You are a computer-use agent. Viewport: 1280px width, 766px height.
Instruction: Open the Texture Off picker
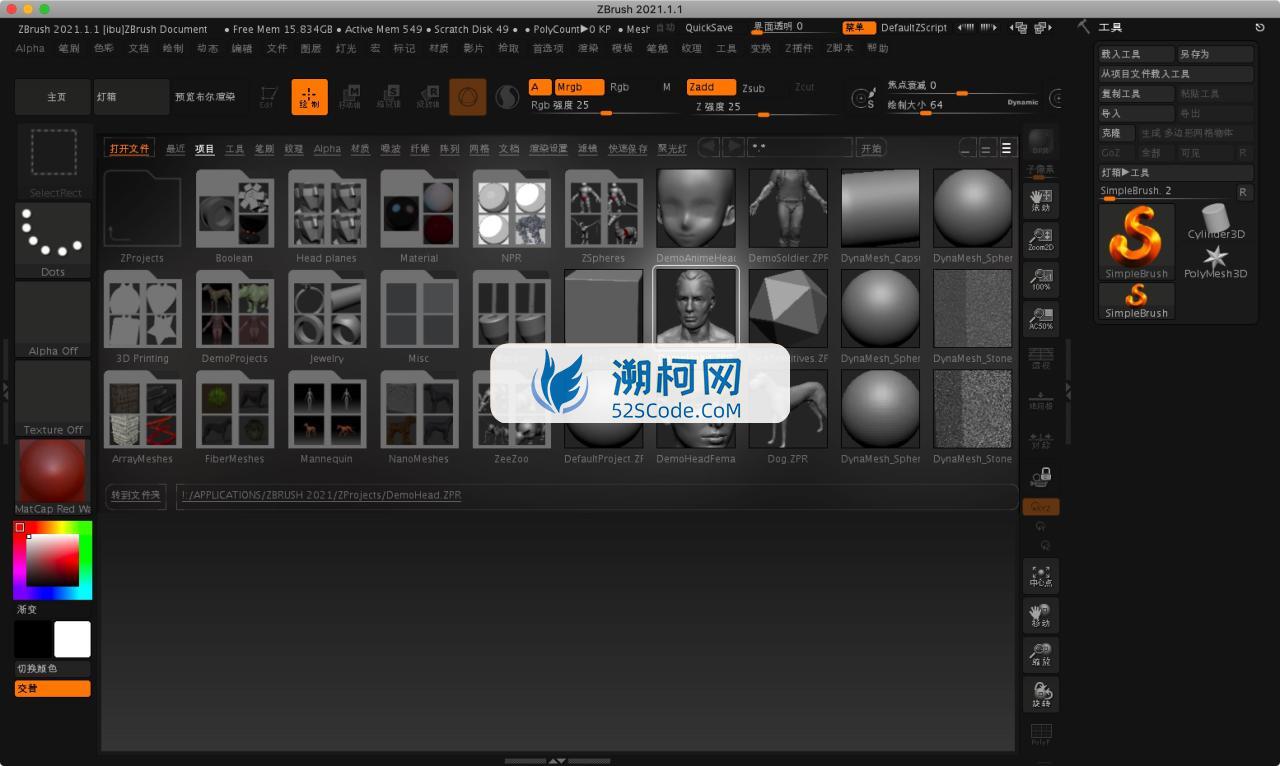click(x=53, y=398)
